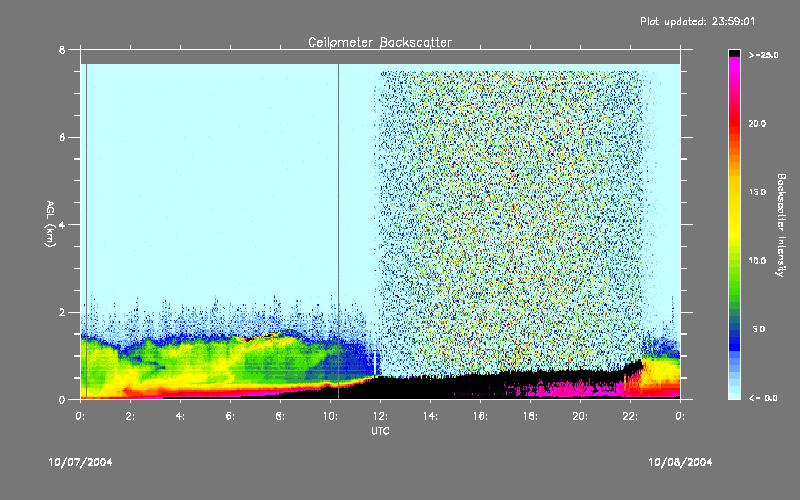Click the x-axis tick label '4:'
This screenshot has width=800, height=500.
pos(180,416)
